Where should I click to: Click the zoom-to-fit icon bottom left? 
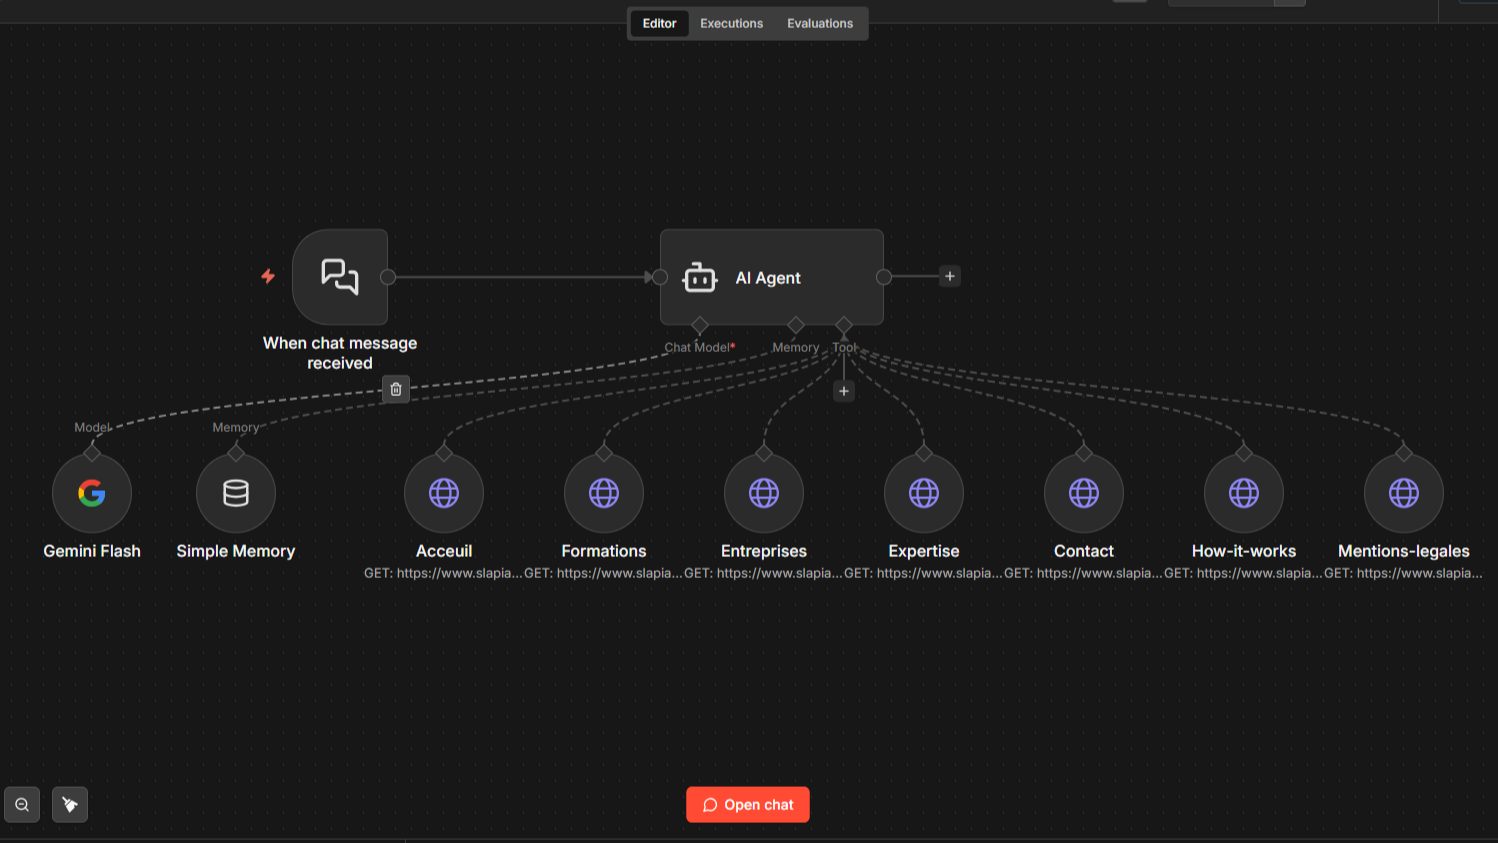tap(21, 804)
